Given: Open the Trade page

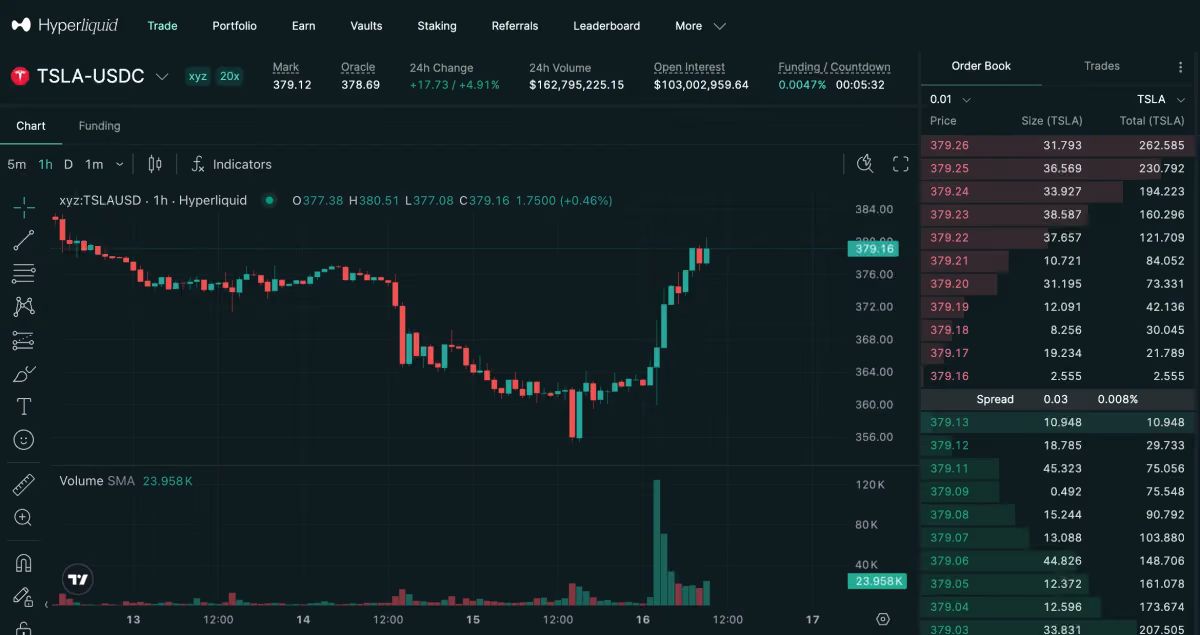Looking at the screenshot, I should [x=162, y=26].
